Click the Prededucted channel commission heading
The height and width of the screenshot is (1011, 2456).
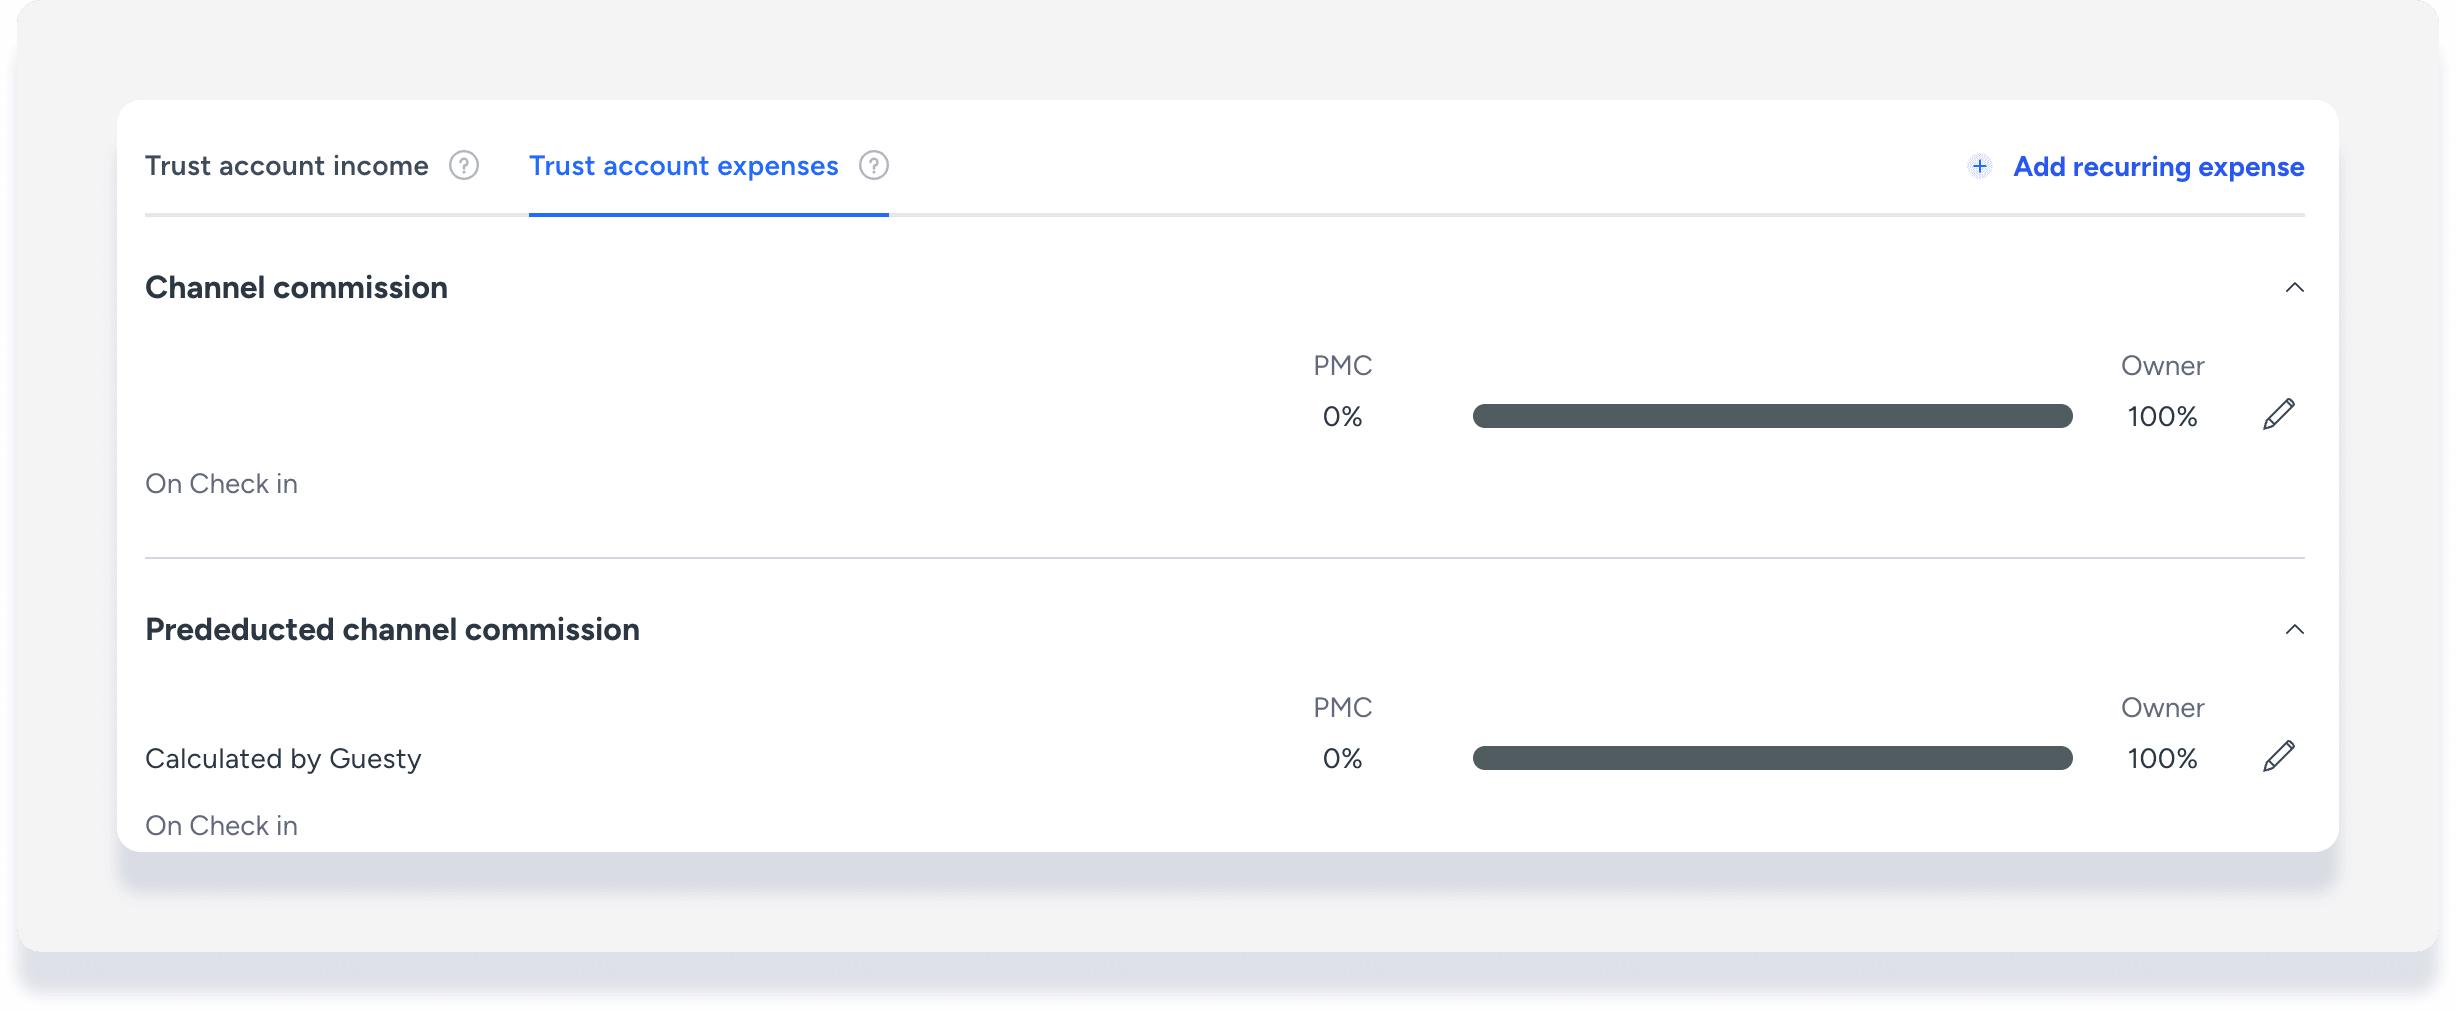[x=392, y=630]
